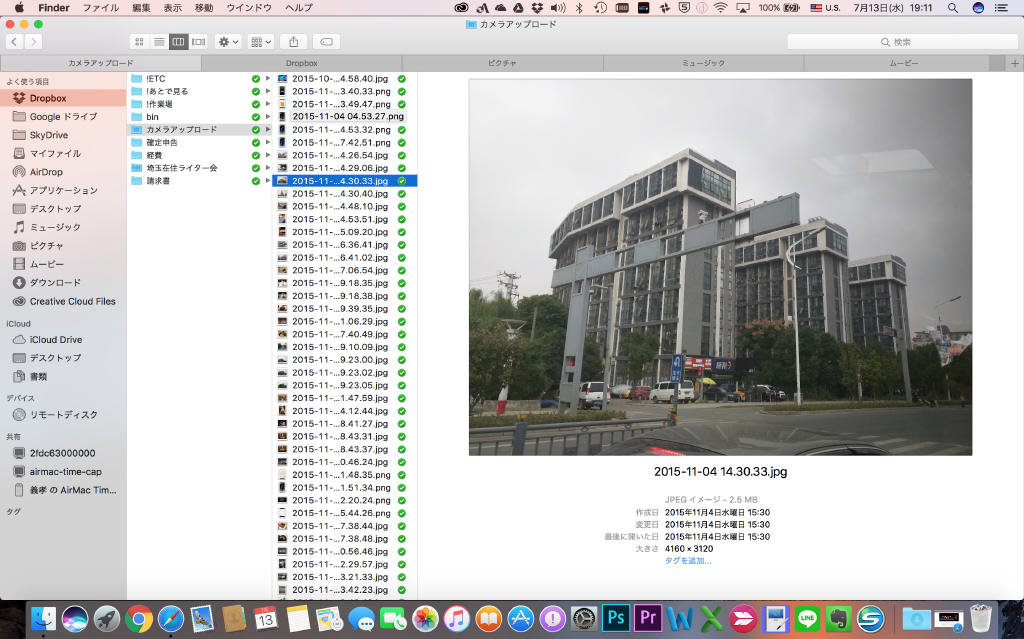
Task: Open iCloud Drive in the sidebar
Action: click(x=63, y=340)
